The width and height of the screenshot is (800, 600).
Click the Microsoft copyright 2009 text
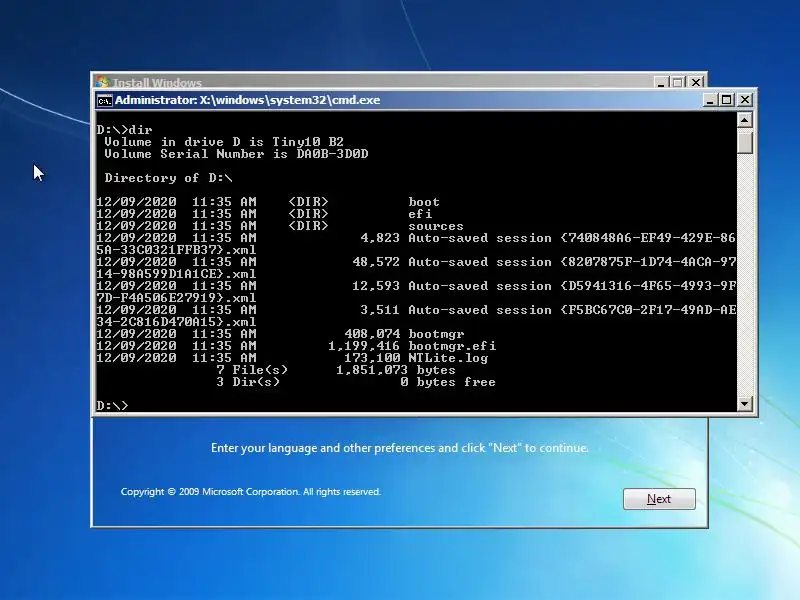[251, 492]
